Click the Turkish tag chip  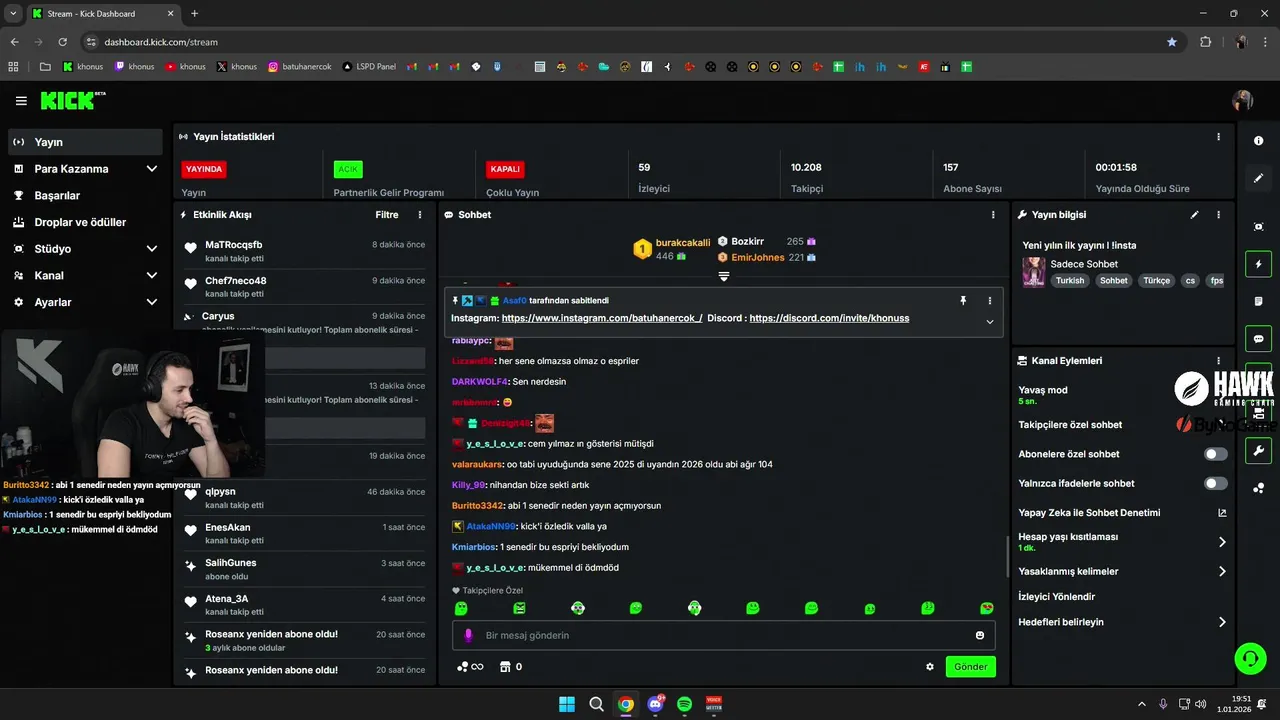tap(1069, 281)
